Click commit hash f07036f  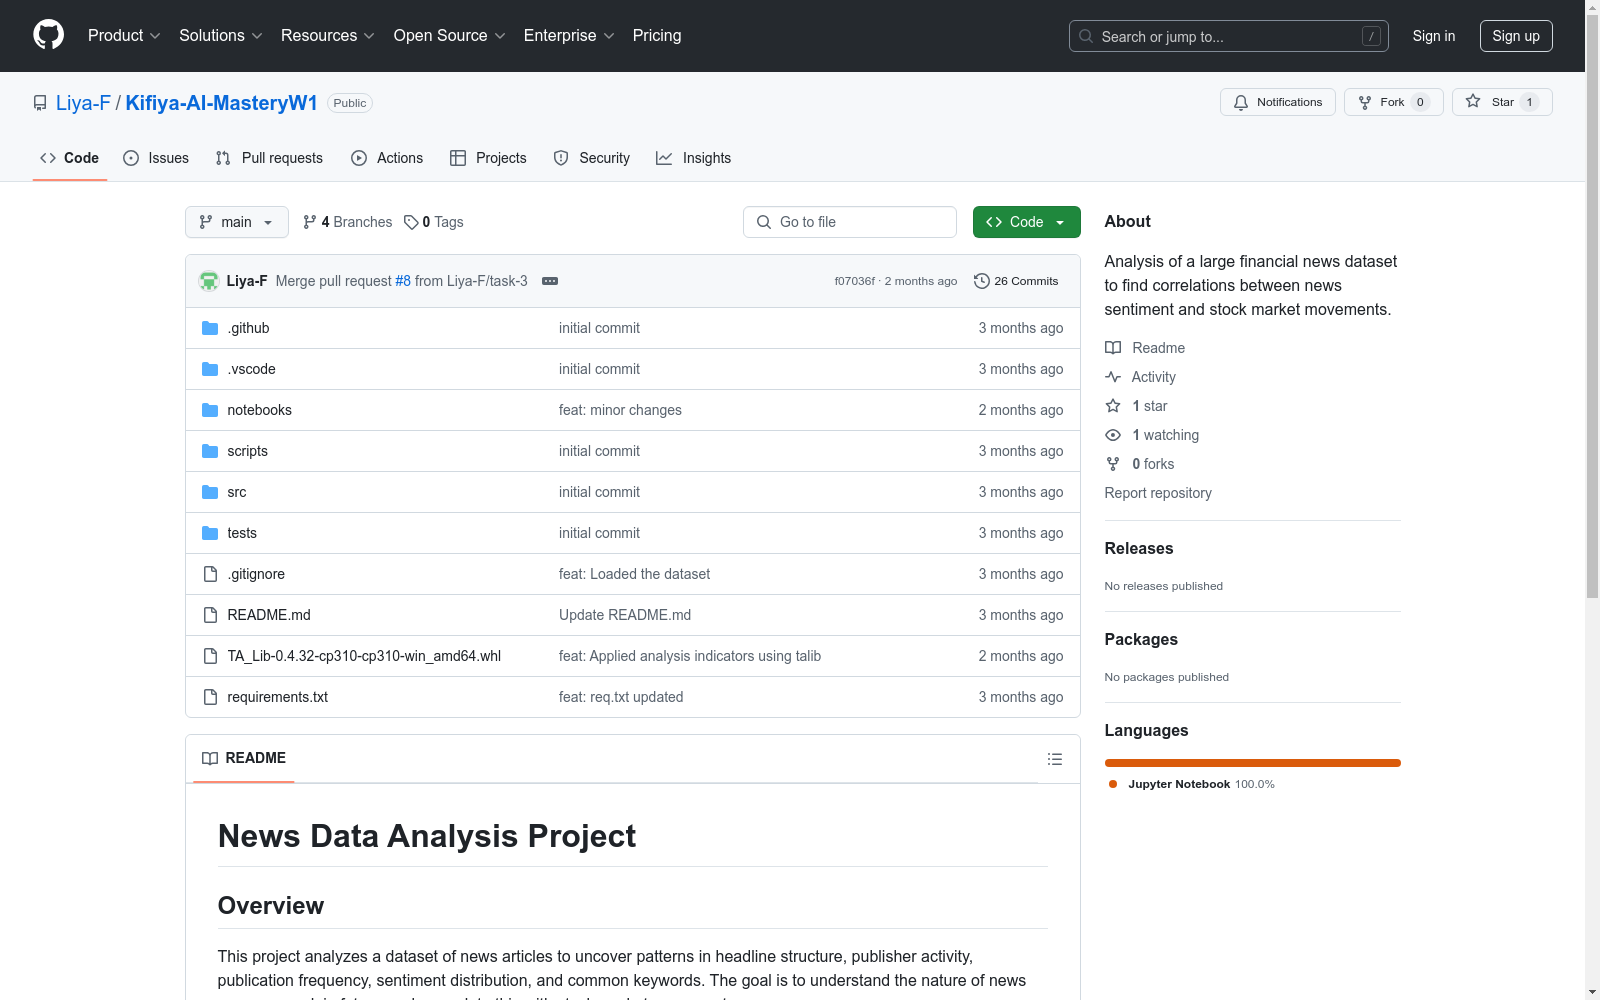coord(854,281)
